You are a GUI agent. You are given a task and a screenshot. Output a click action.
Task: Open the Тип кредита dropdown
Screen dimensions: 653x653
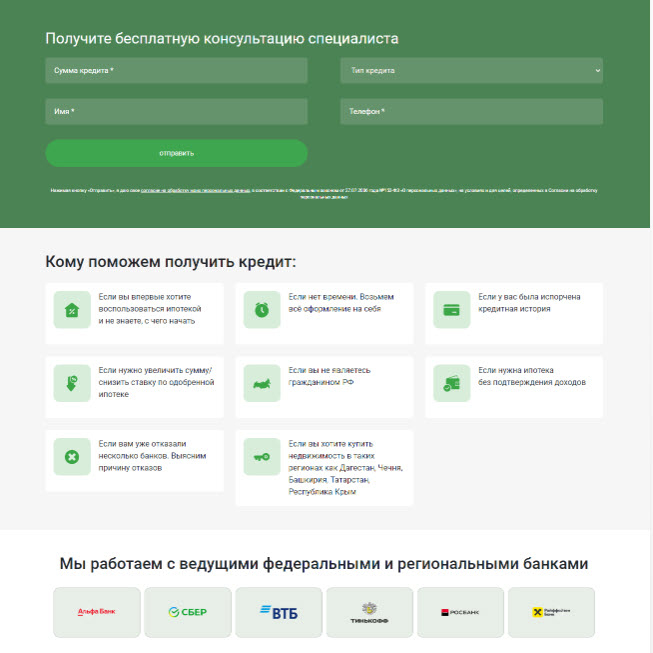(x=471, y=70)
